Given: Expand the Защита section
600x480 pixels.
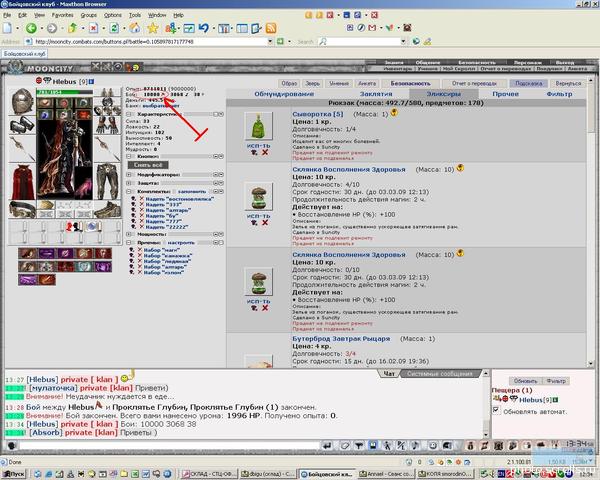Looking at the screenshot, I should 129,183.
